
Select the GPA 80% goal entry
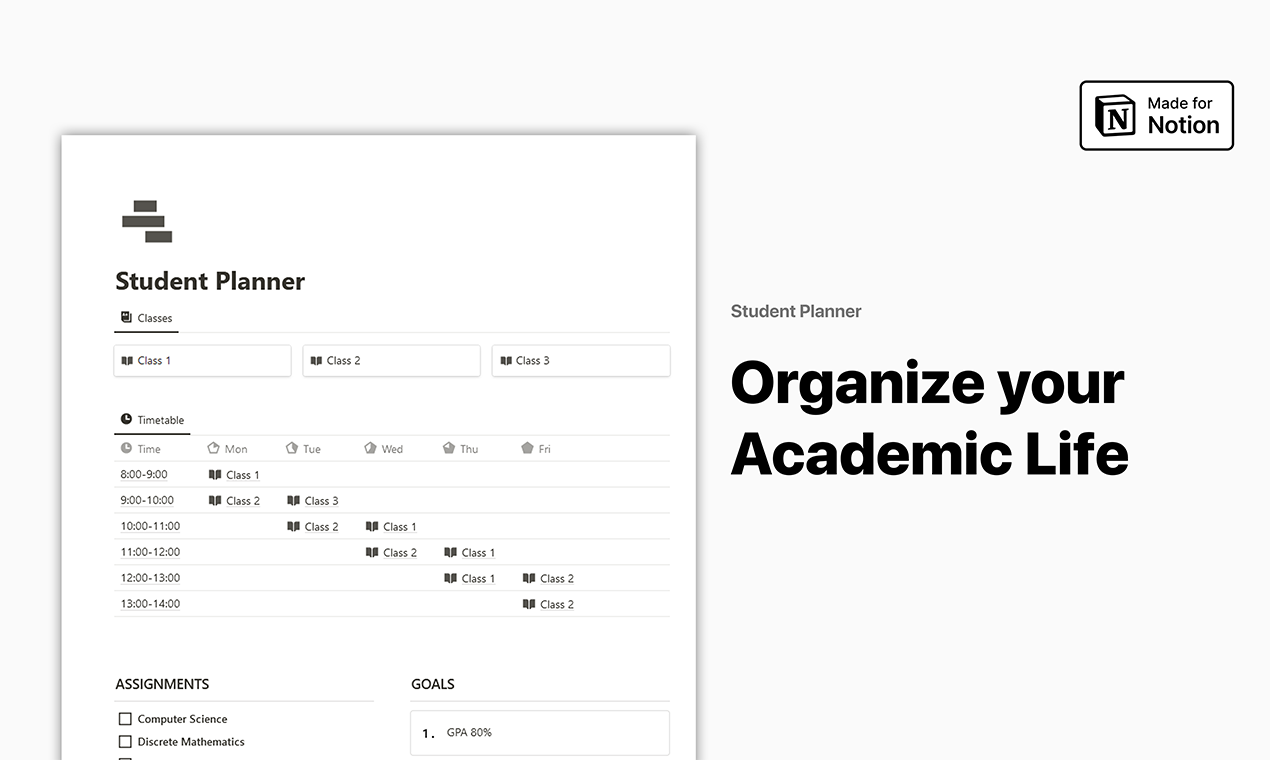pos(539,732)
